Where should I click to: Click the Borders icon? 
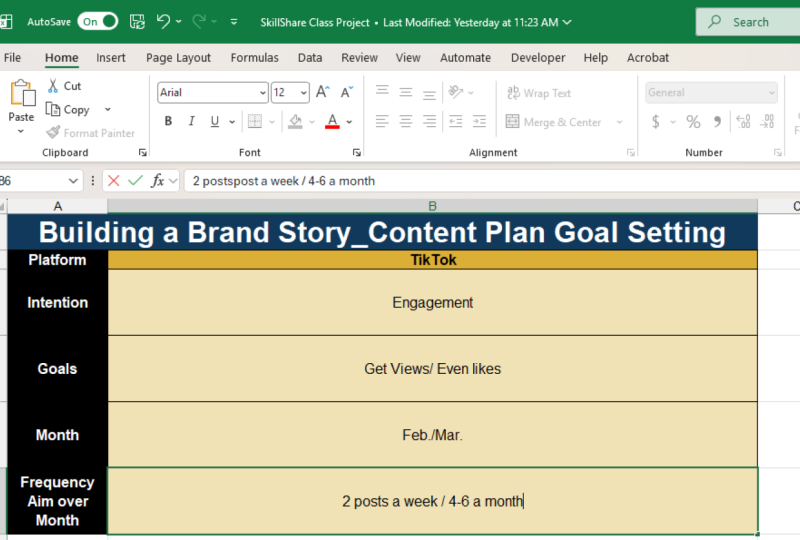coord(255,121)
